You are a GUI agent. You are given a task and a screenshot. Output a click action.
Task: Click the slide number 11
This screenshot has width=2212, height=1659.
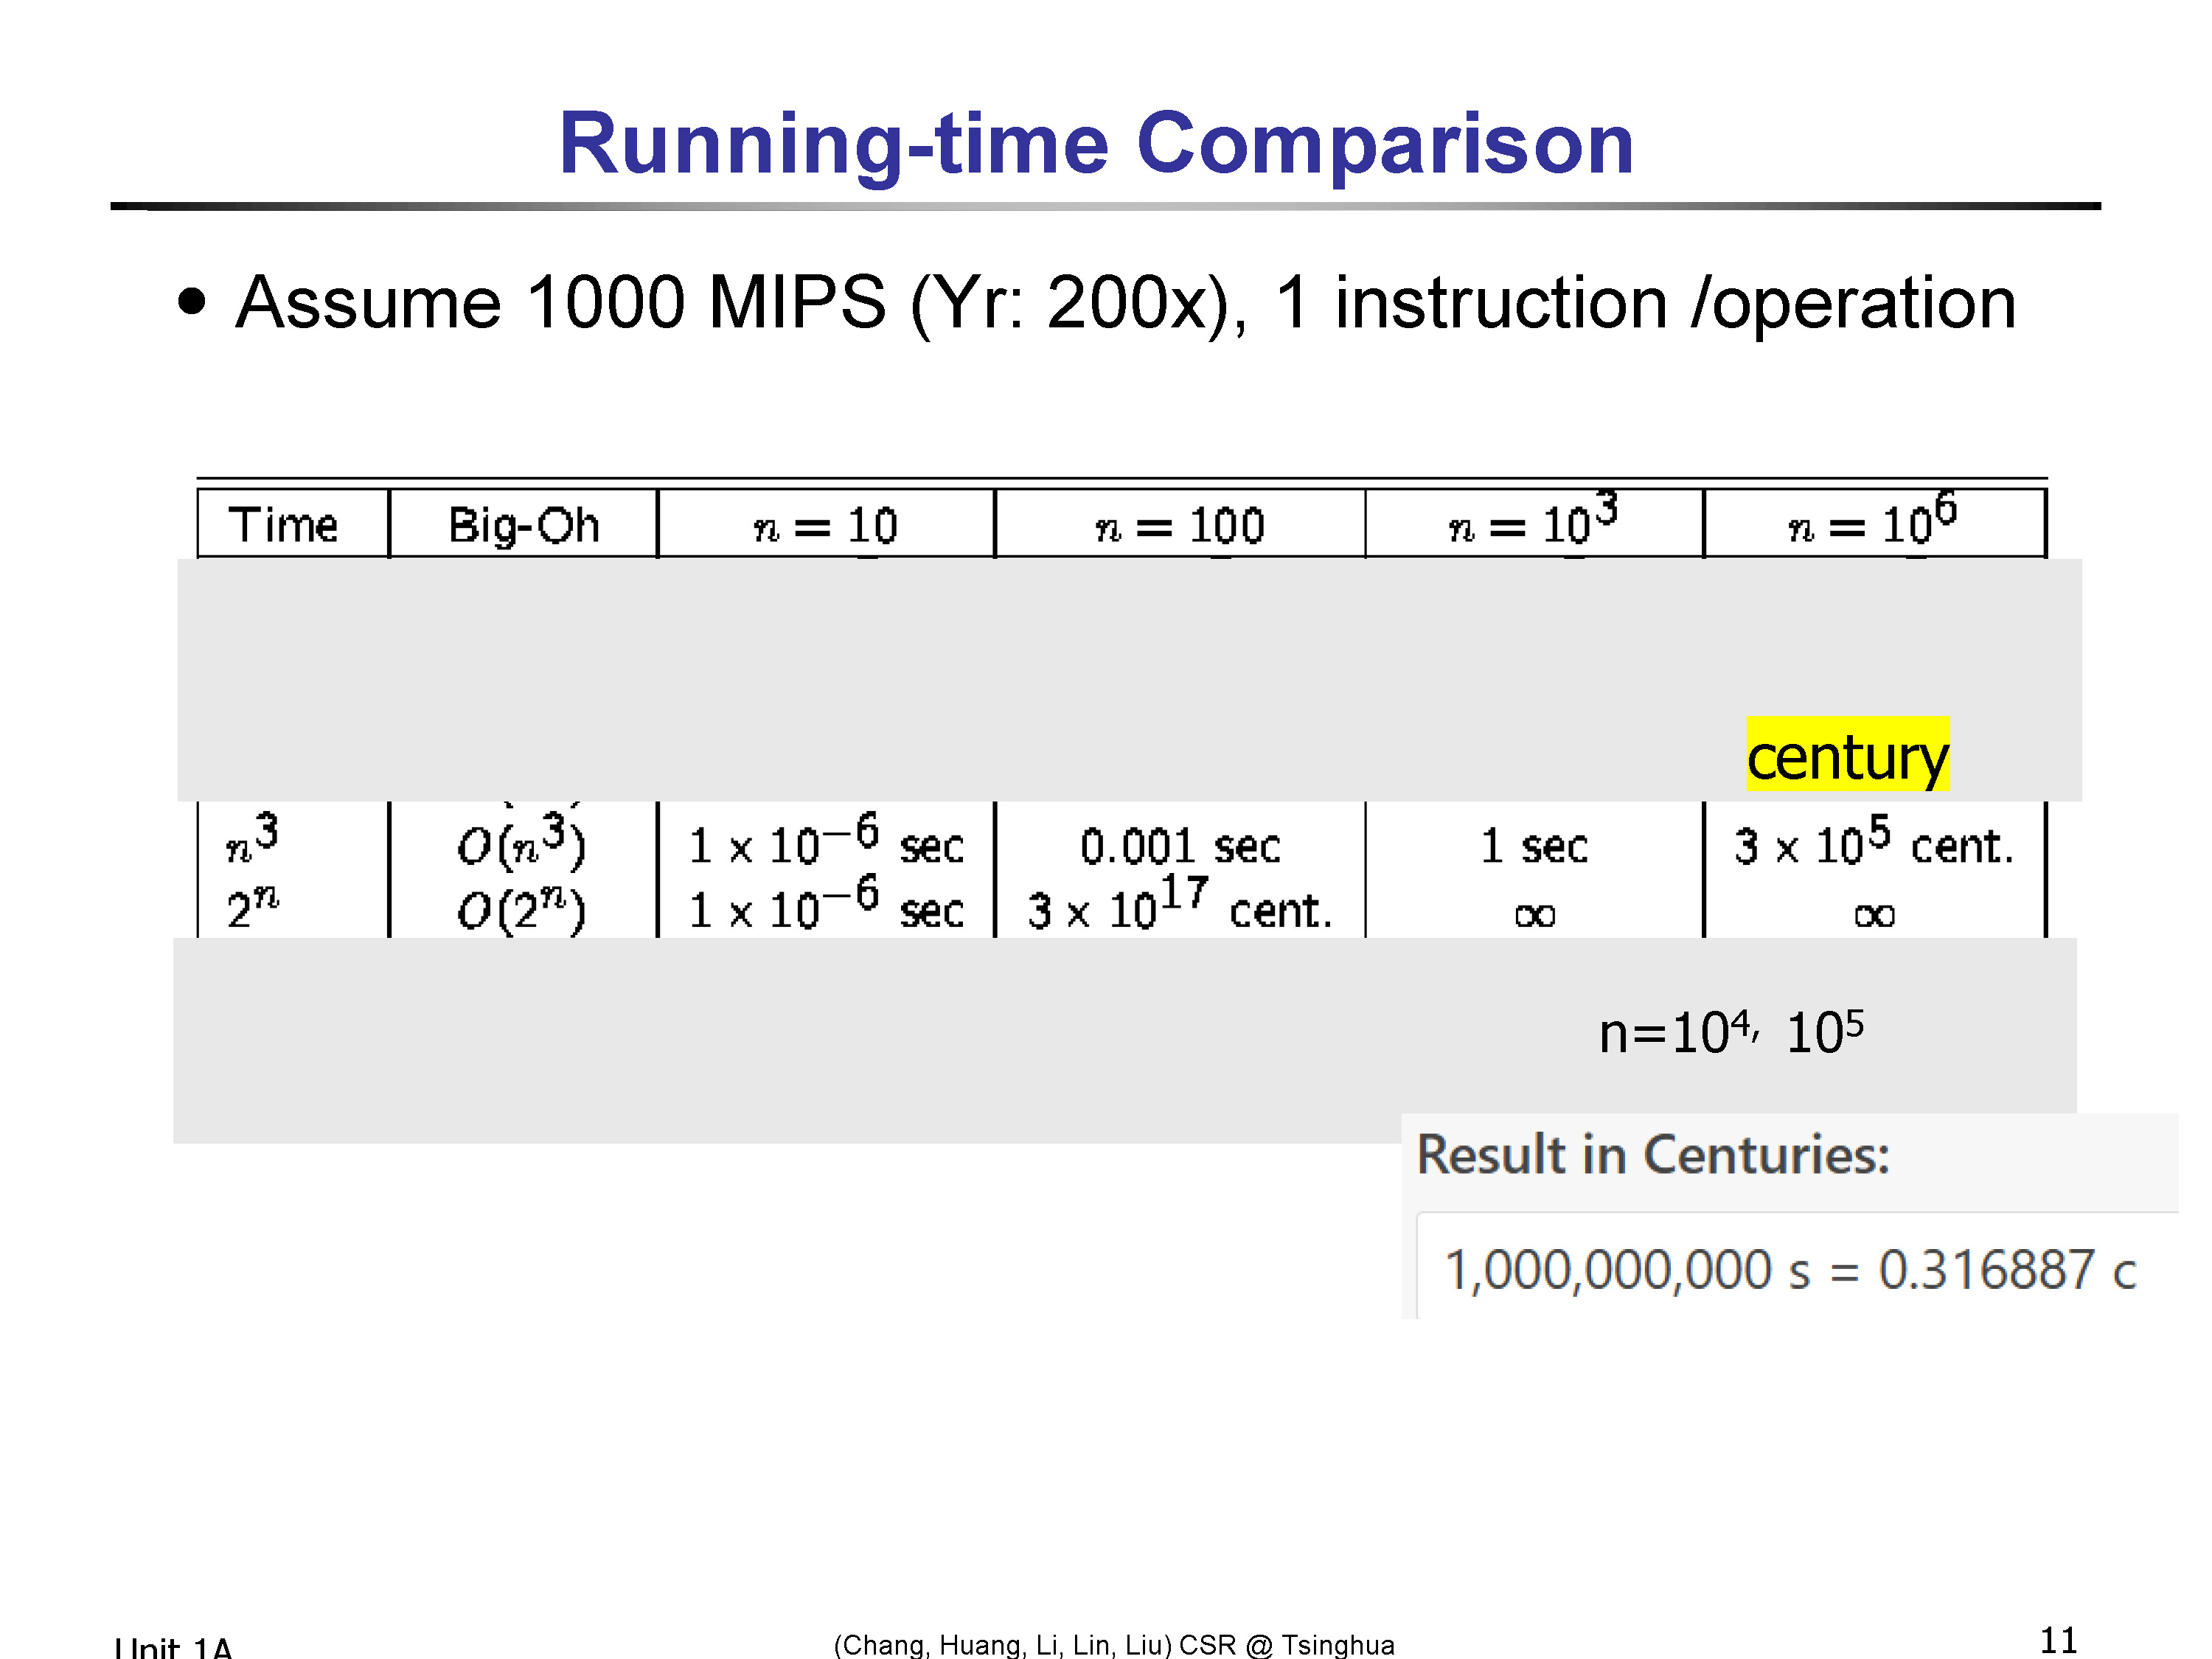[x=2058, y=1641]
